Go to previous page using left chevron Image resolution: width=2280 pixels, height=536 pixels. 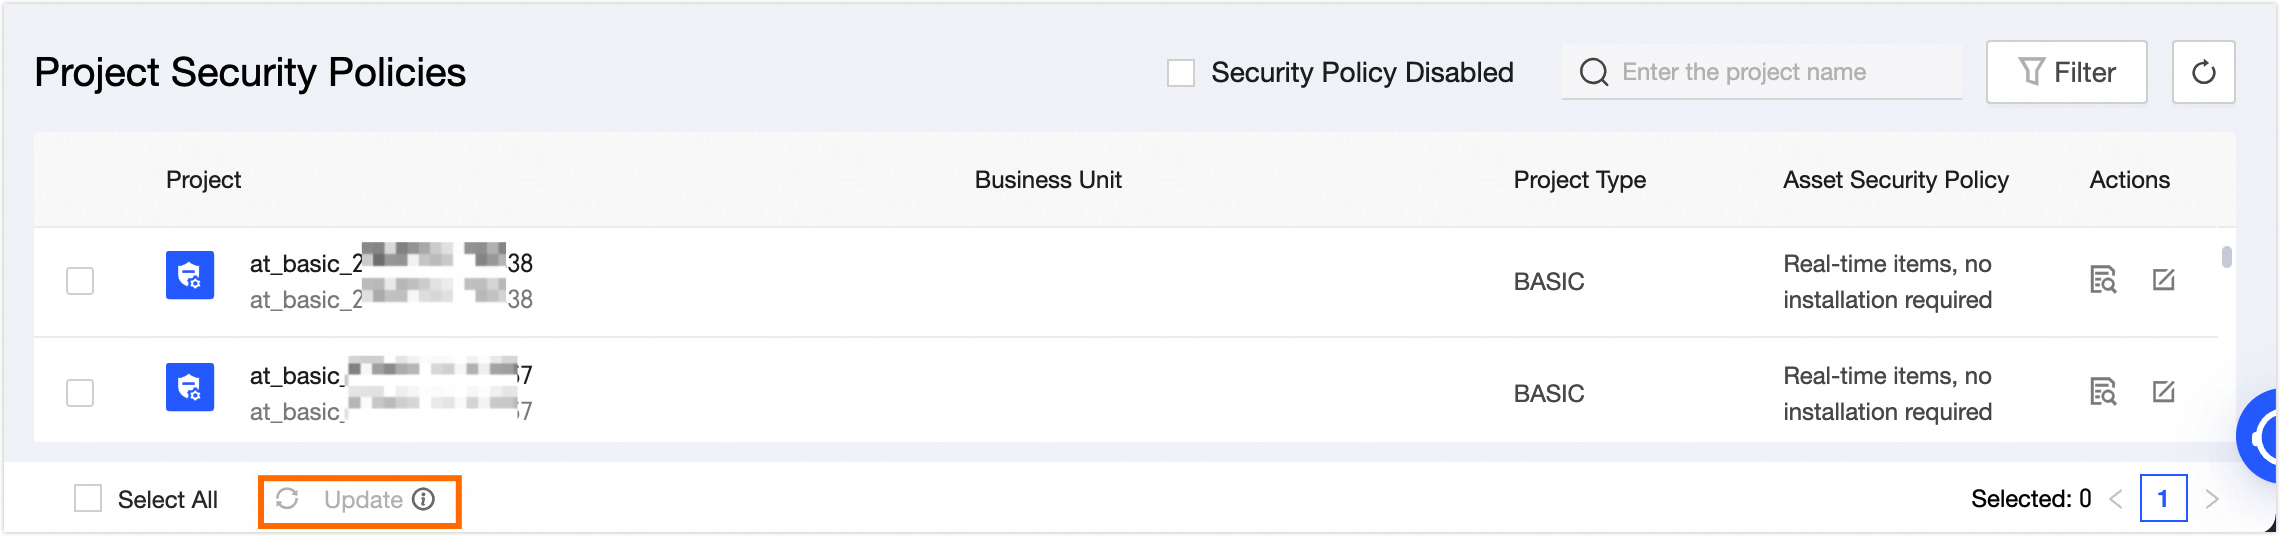2116,499
